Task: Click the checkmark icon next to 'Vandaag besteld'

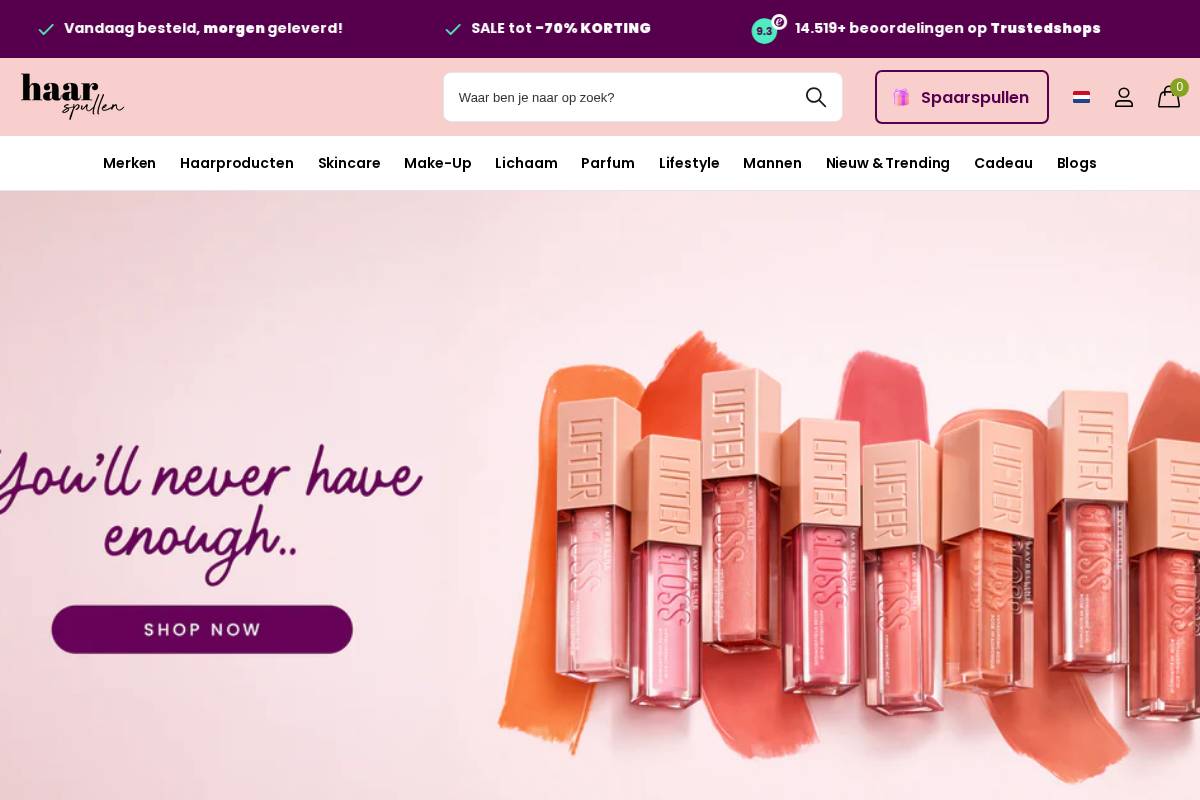Action: pos(46,29)
